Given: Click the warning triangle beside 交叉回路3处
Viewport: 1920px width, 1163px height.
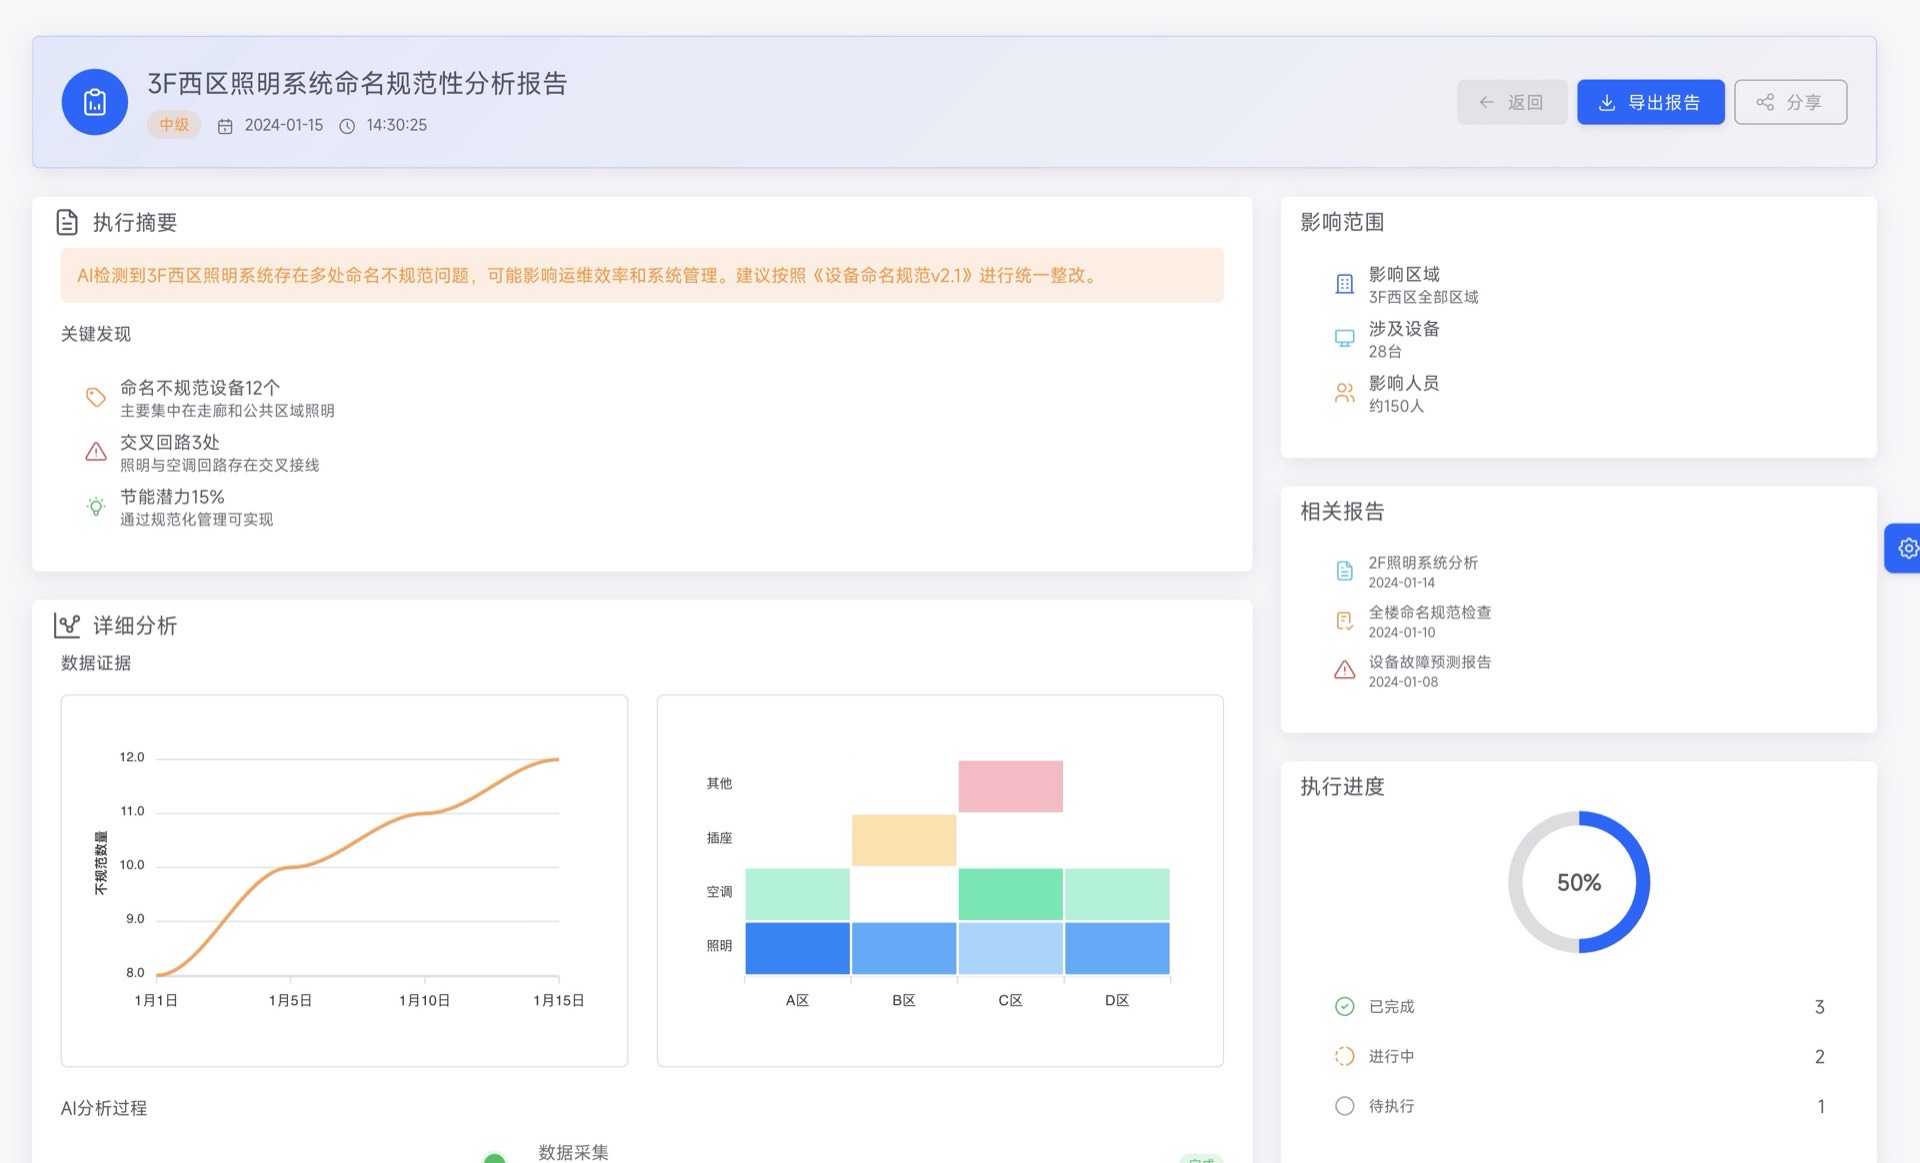Looking at the screenshot, I should (x=95, y=451).
